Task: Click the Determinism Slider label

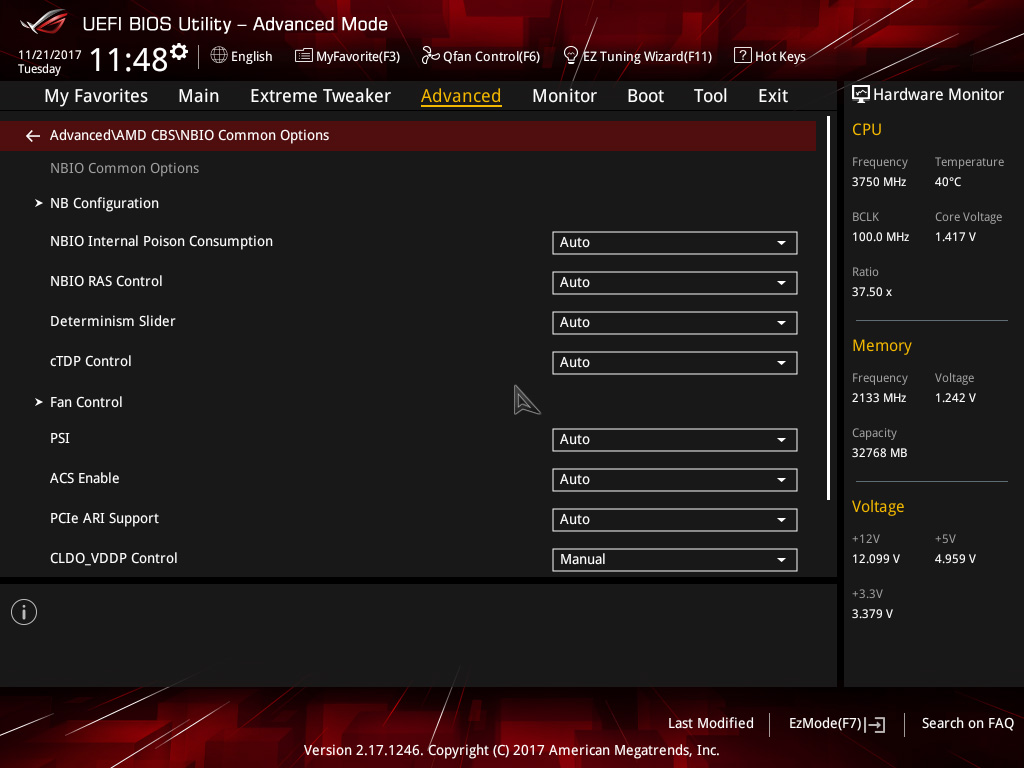Action: [x=112, y=321]
